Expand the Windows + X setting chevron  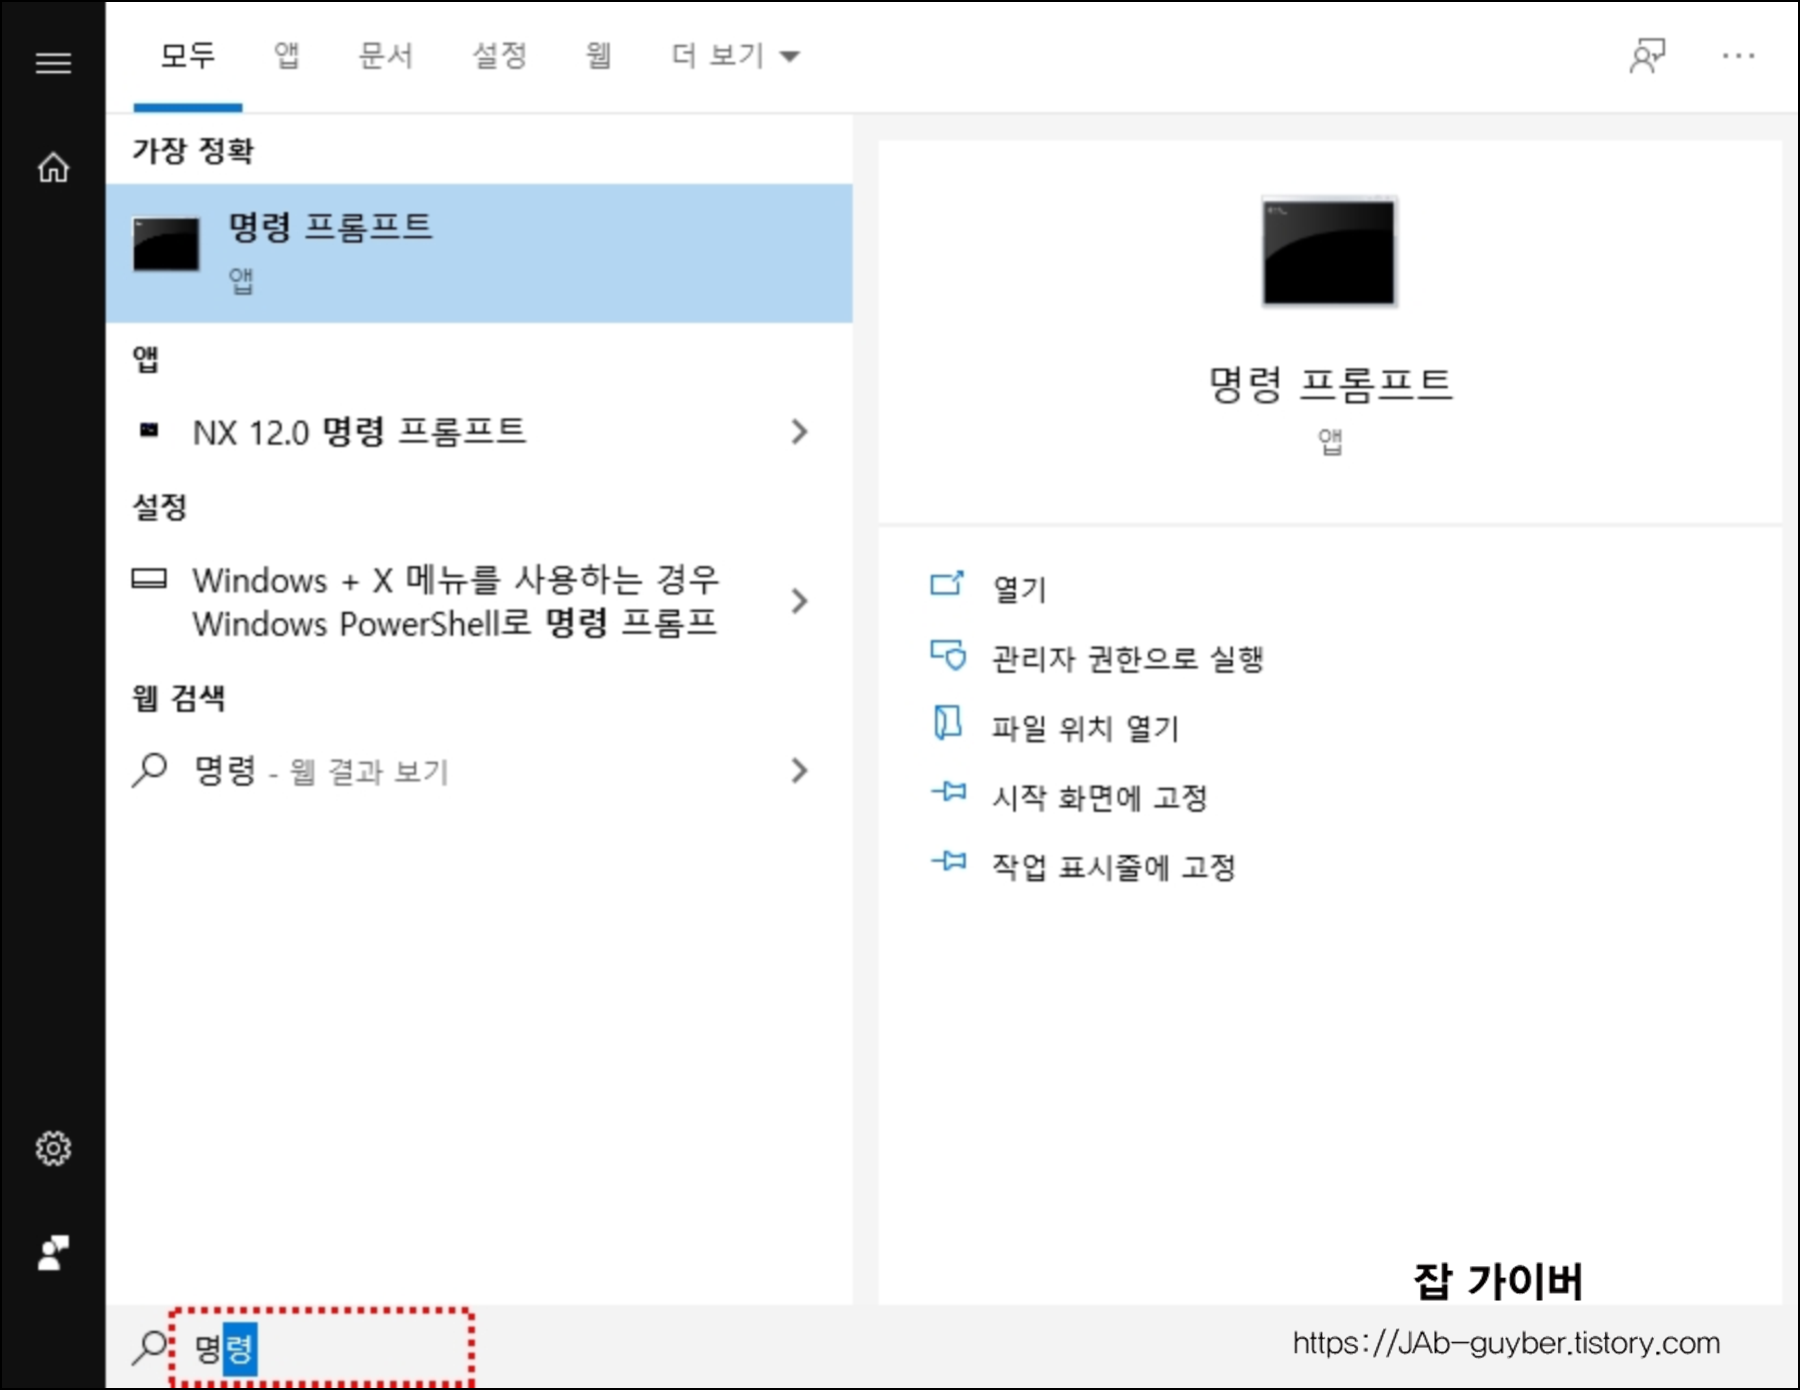point(798,601)
